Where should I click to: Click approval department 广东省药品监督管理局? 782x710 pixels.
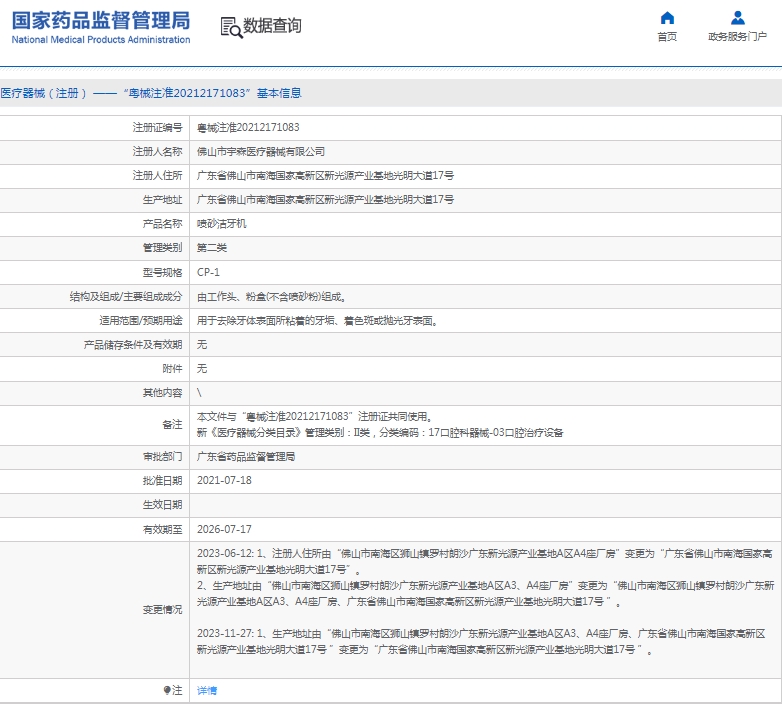pyautogui.click(x=246, y=457)
